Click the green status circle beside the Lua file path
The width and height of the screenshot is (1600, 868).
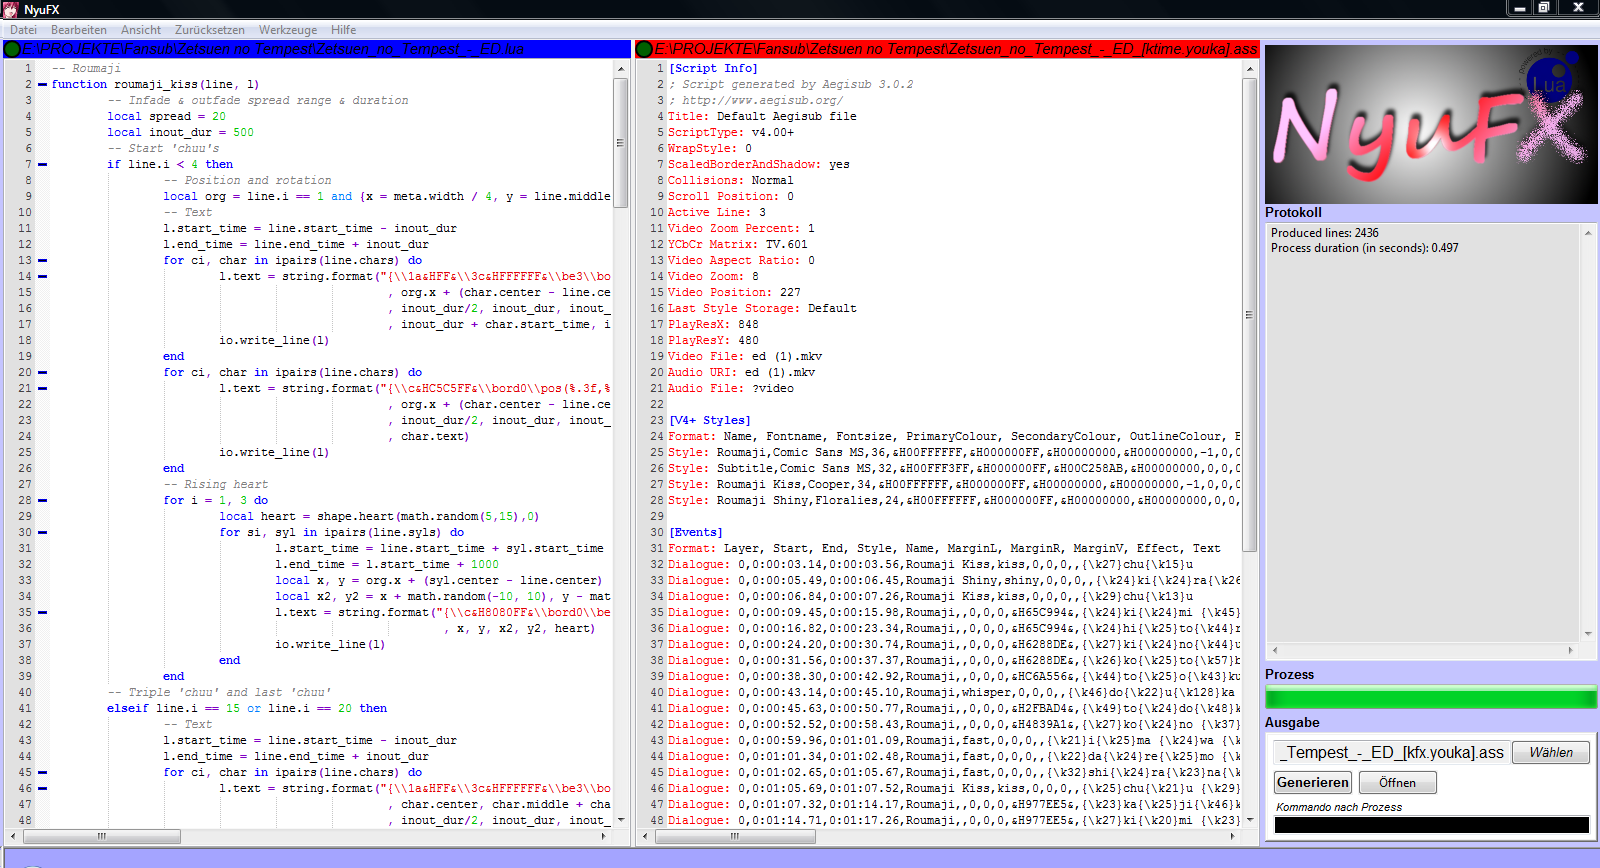(12, 49)
